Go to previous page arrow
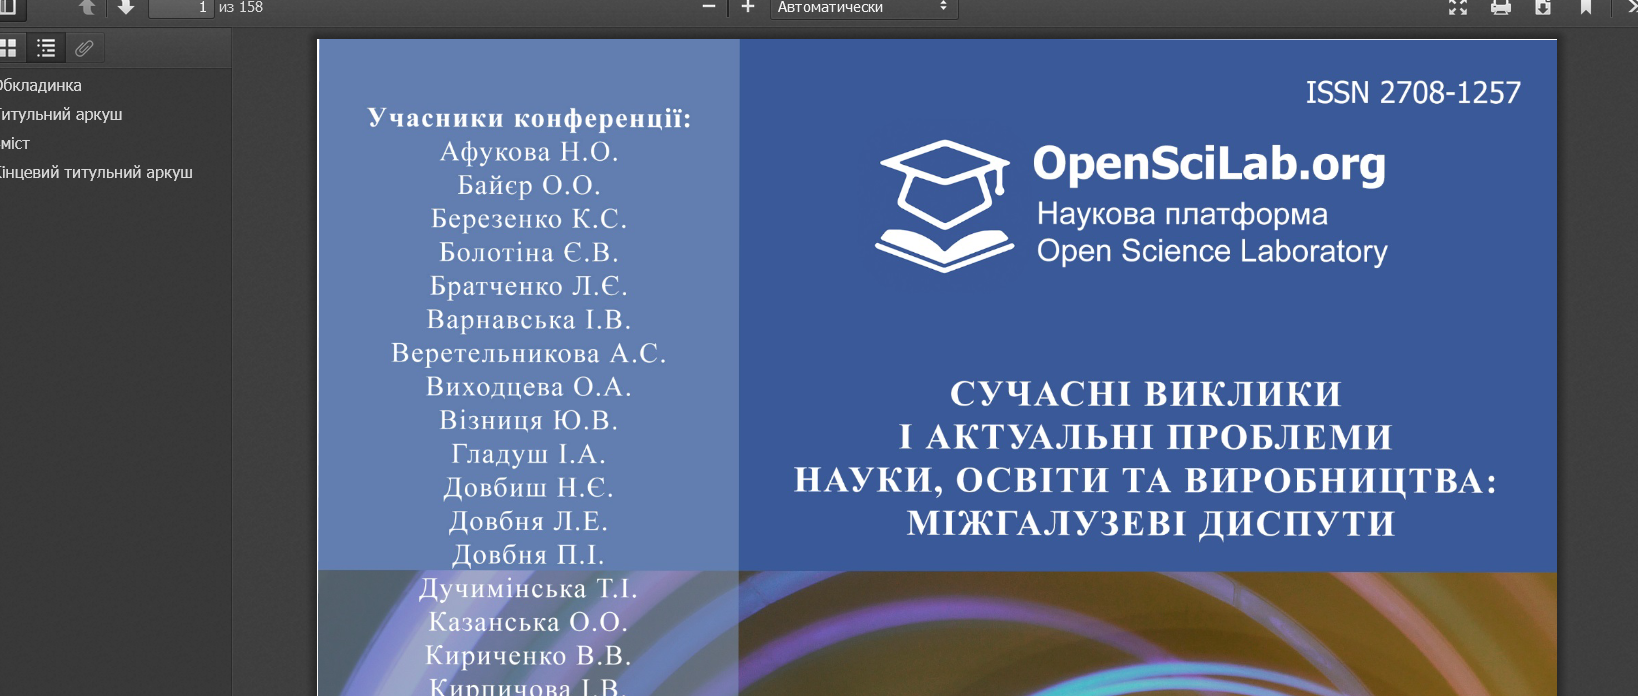This screenshot has height=696, width=1638. [87, 8]
